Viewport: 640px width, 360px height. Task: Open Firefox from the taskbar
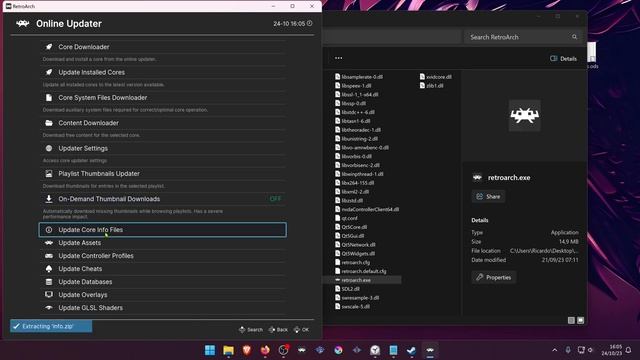point(265,350)
